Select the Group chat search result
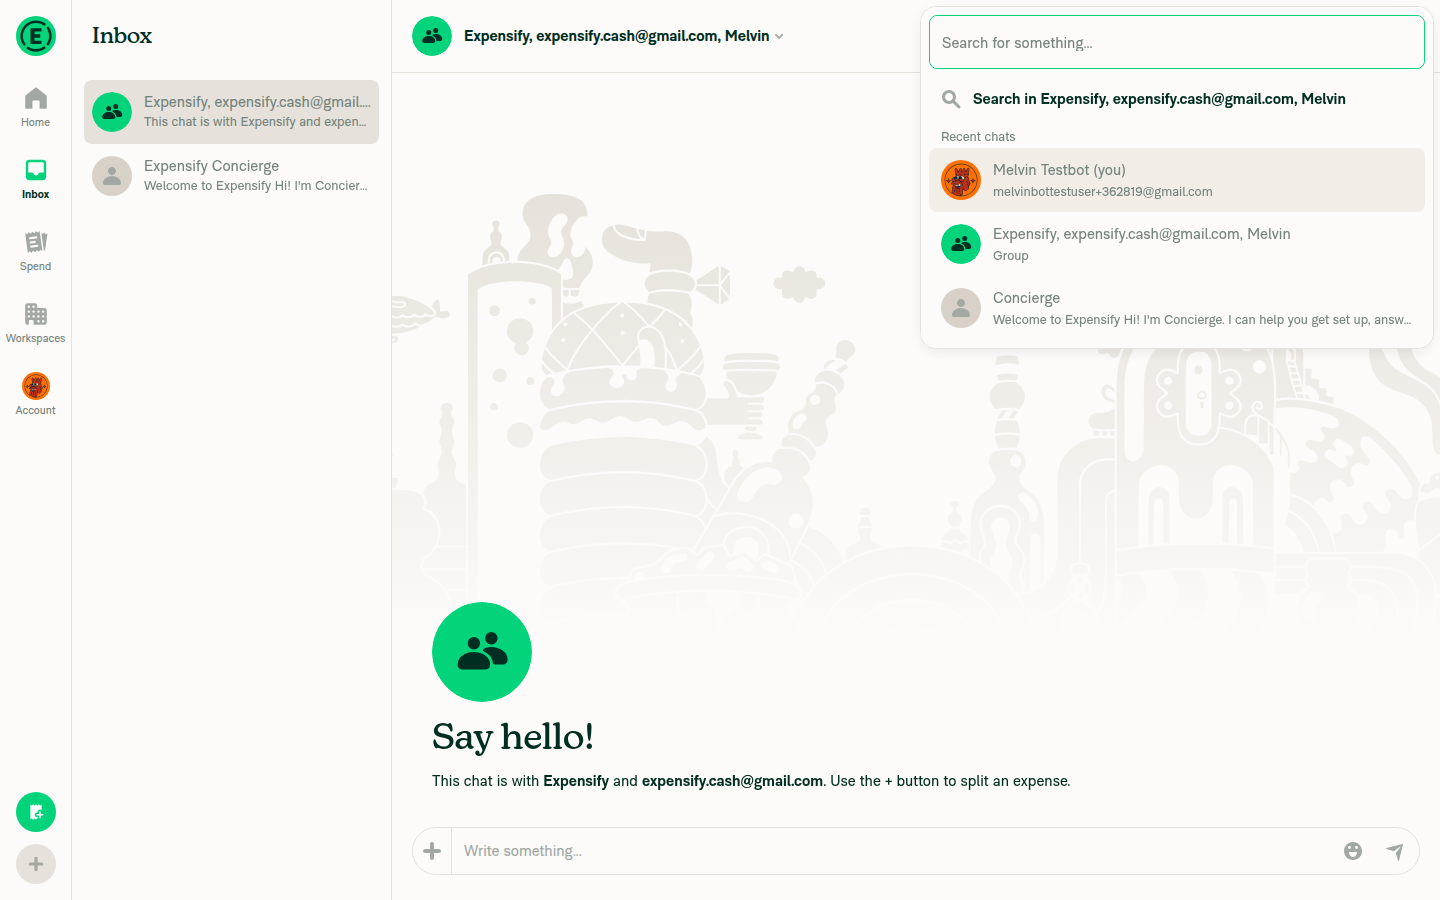 (x=1177, y=244)
